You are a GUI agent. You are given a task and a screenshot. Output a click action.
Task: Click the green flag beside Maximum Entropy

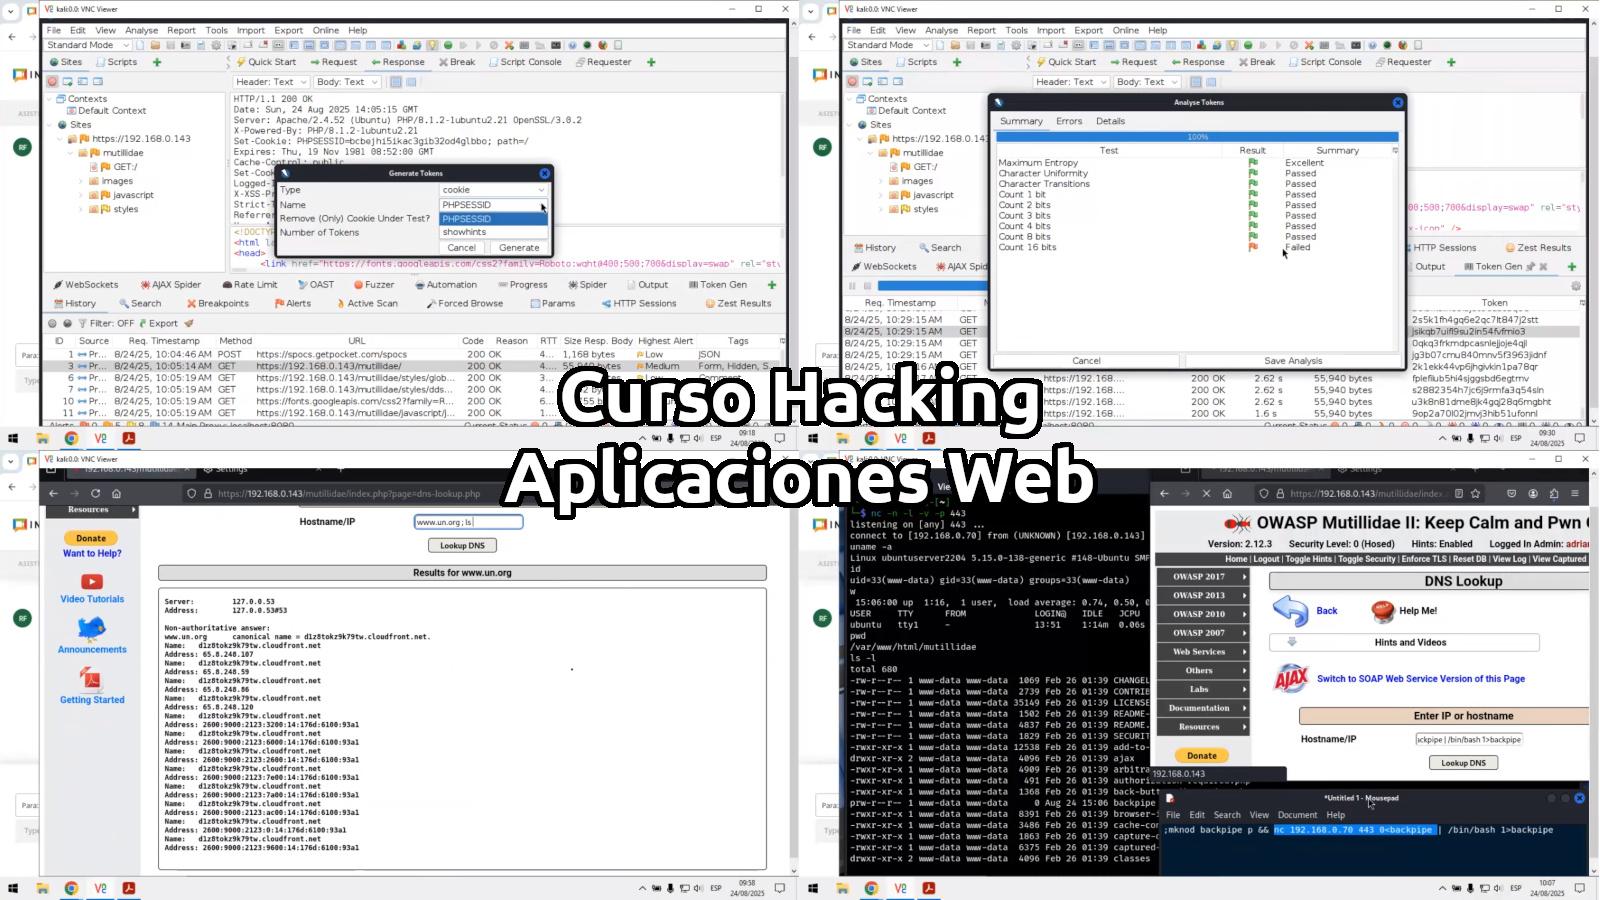coord(1253,163)
